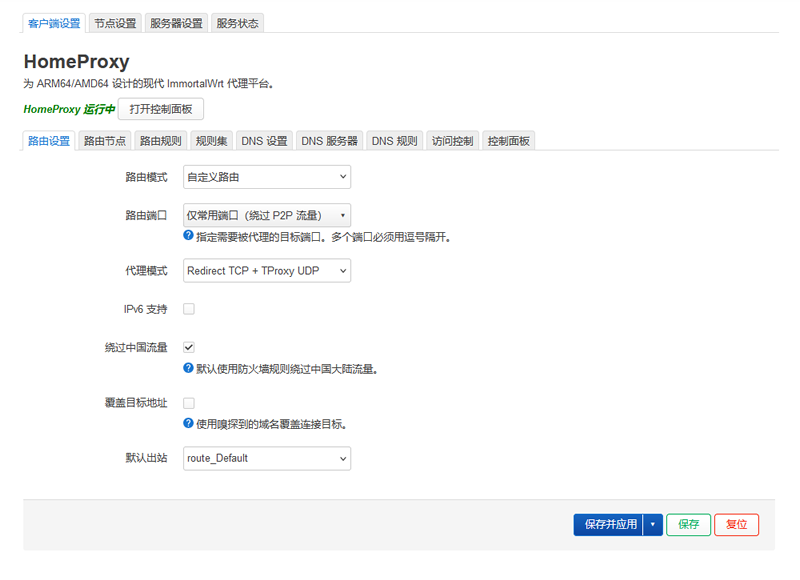The height and width of the screenshot is (580, 800).
Task: Click the 打开控制面板 button
Action: point(160,109)
